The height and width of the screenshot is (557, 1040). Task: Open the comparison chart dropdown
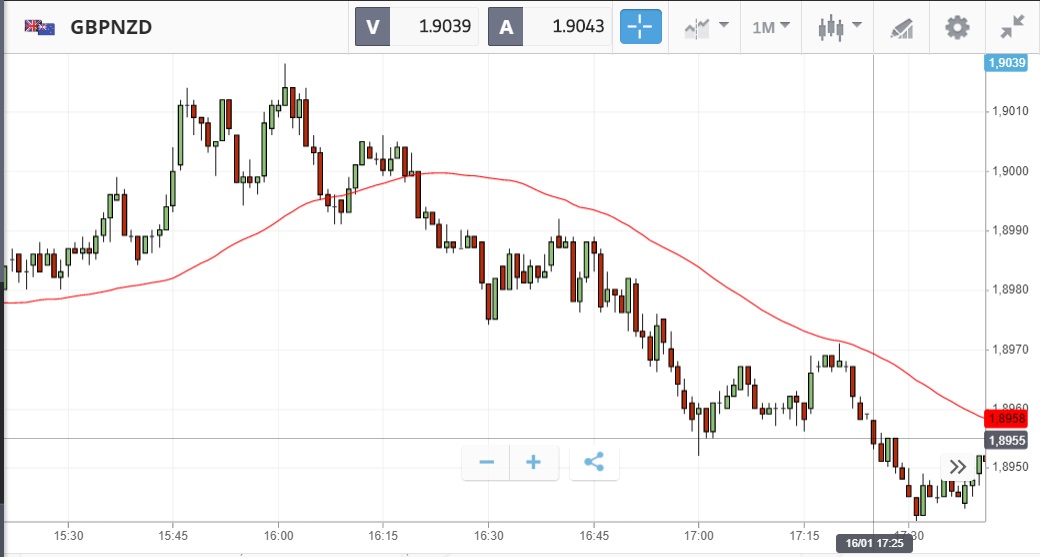(x=706, y=27)
